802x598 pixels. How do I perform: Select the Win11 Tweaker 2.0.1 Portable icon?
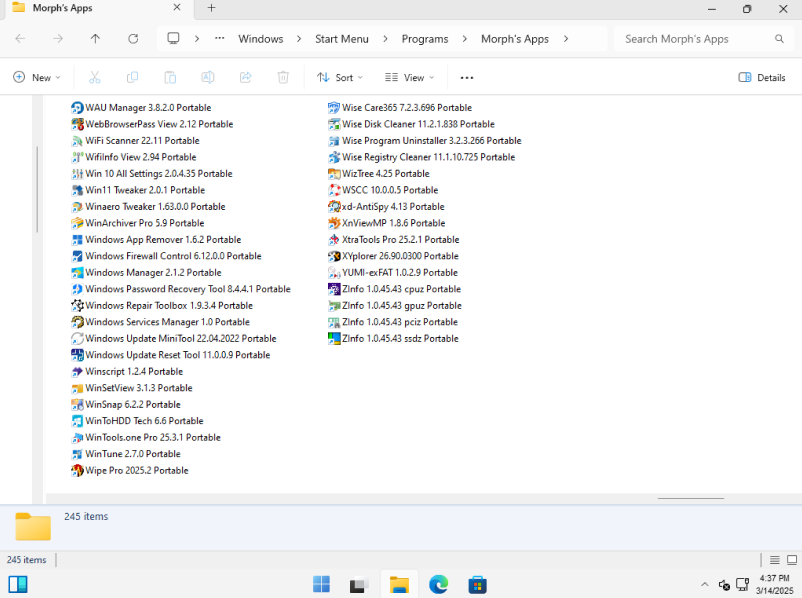click(x=77, y=190)
